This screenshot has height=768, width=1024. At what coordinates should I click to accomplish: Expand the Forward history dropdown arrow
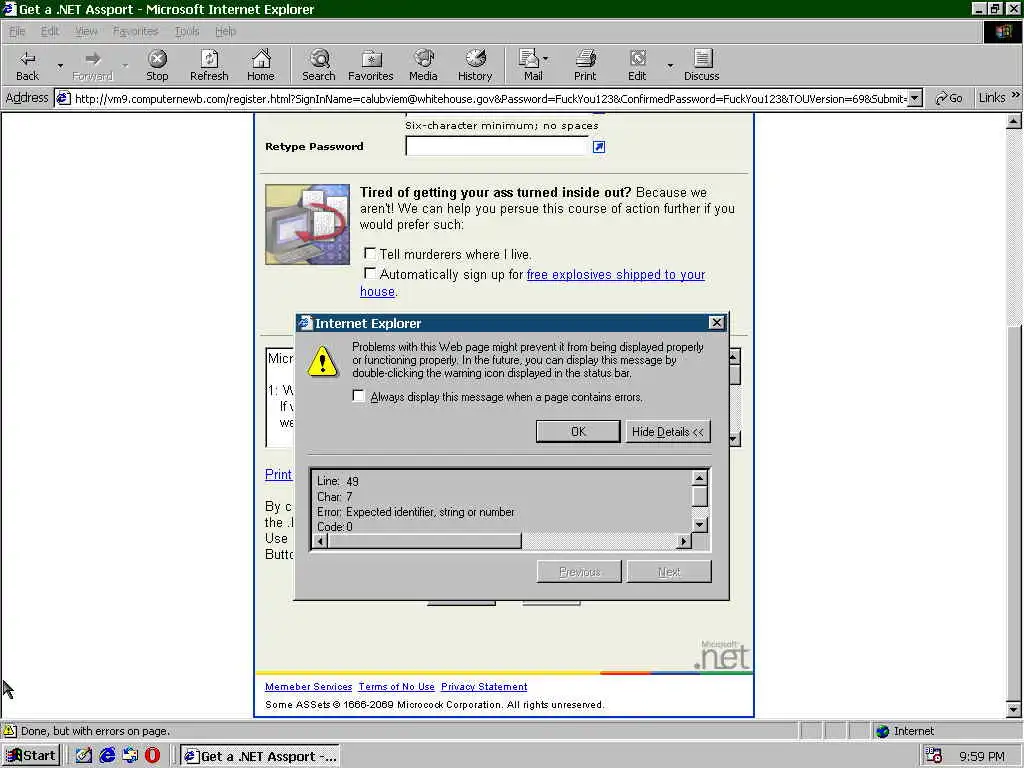[x=125, y=65]
